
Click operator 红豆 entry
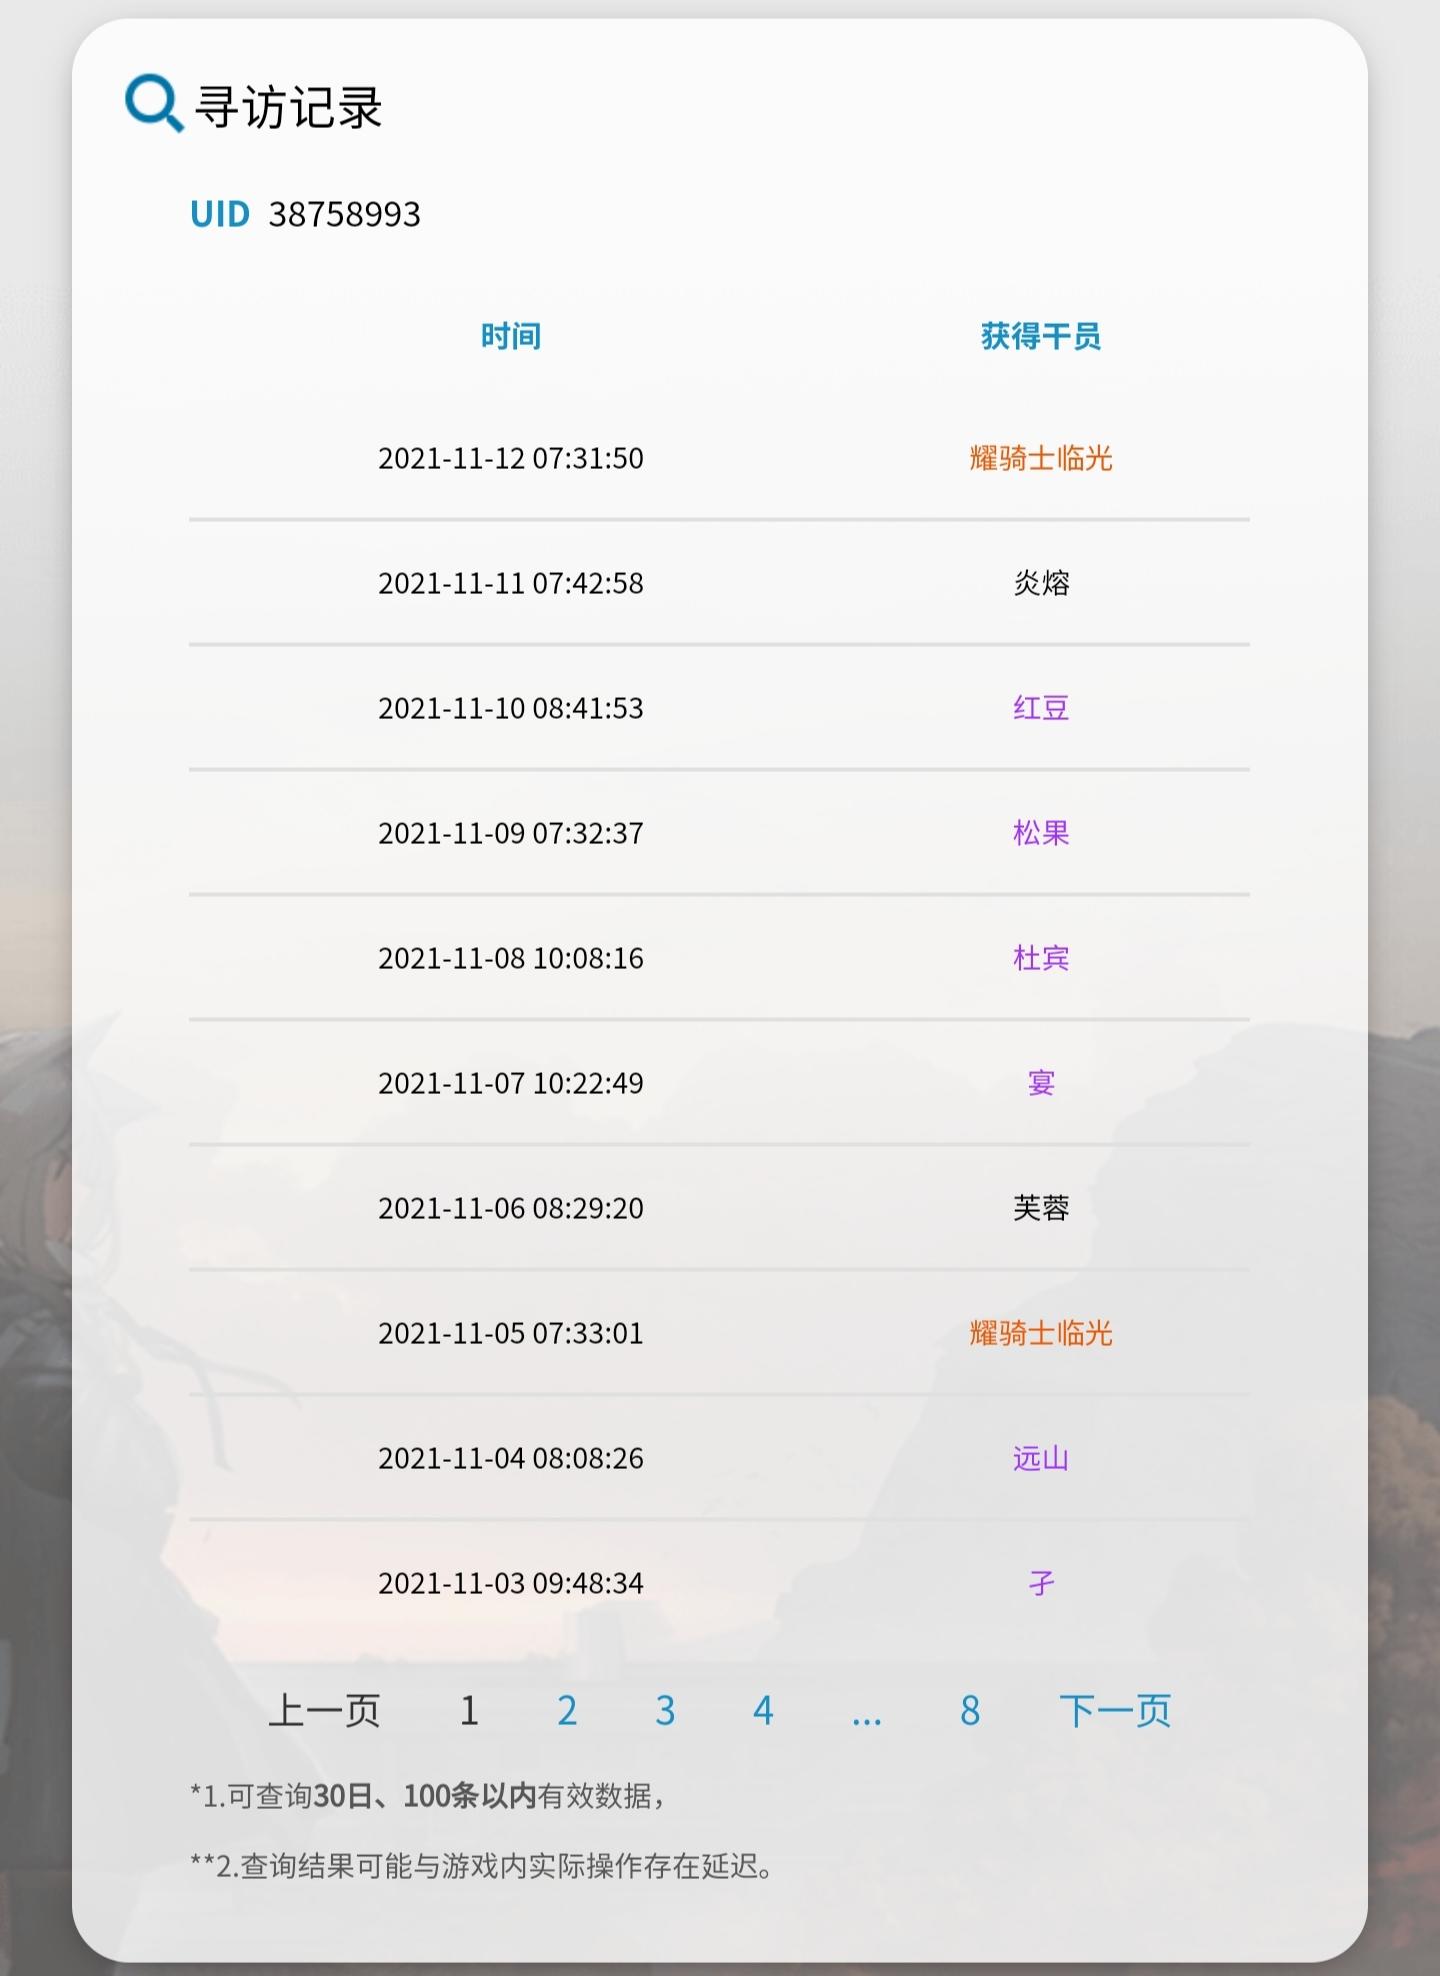pyautogui.click(x=1041, y=708)
